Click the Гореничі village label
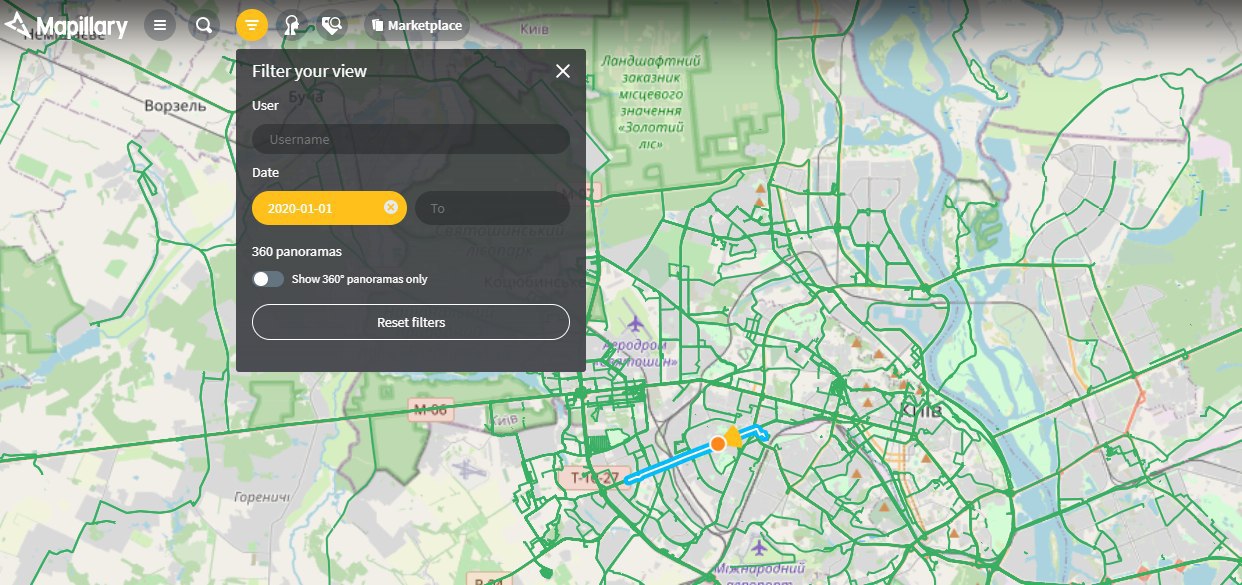1242x585 pixels. 260,497
